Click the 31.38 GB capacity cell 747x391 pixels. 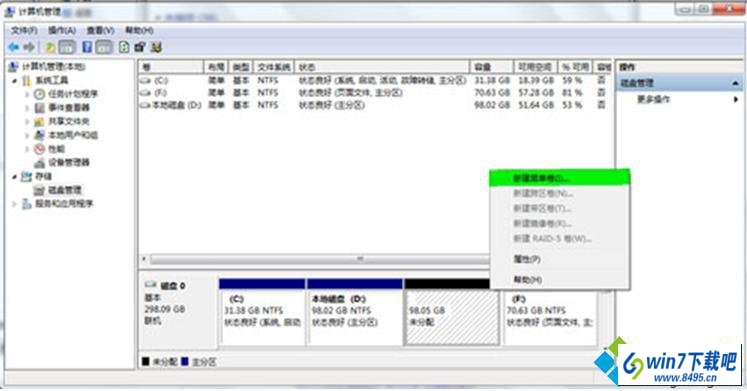[492, 80]
